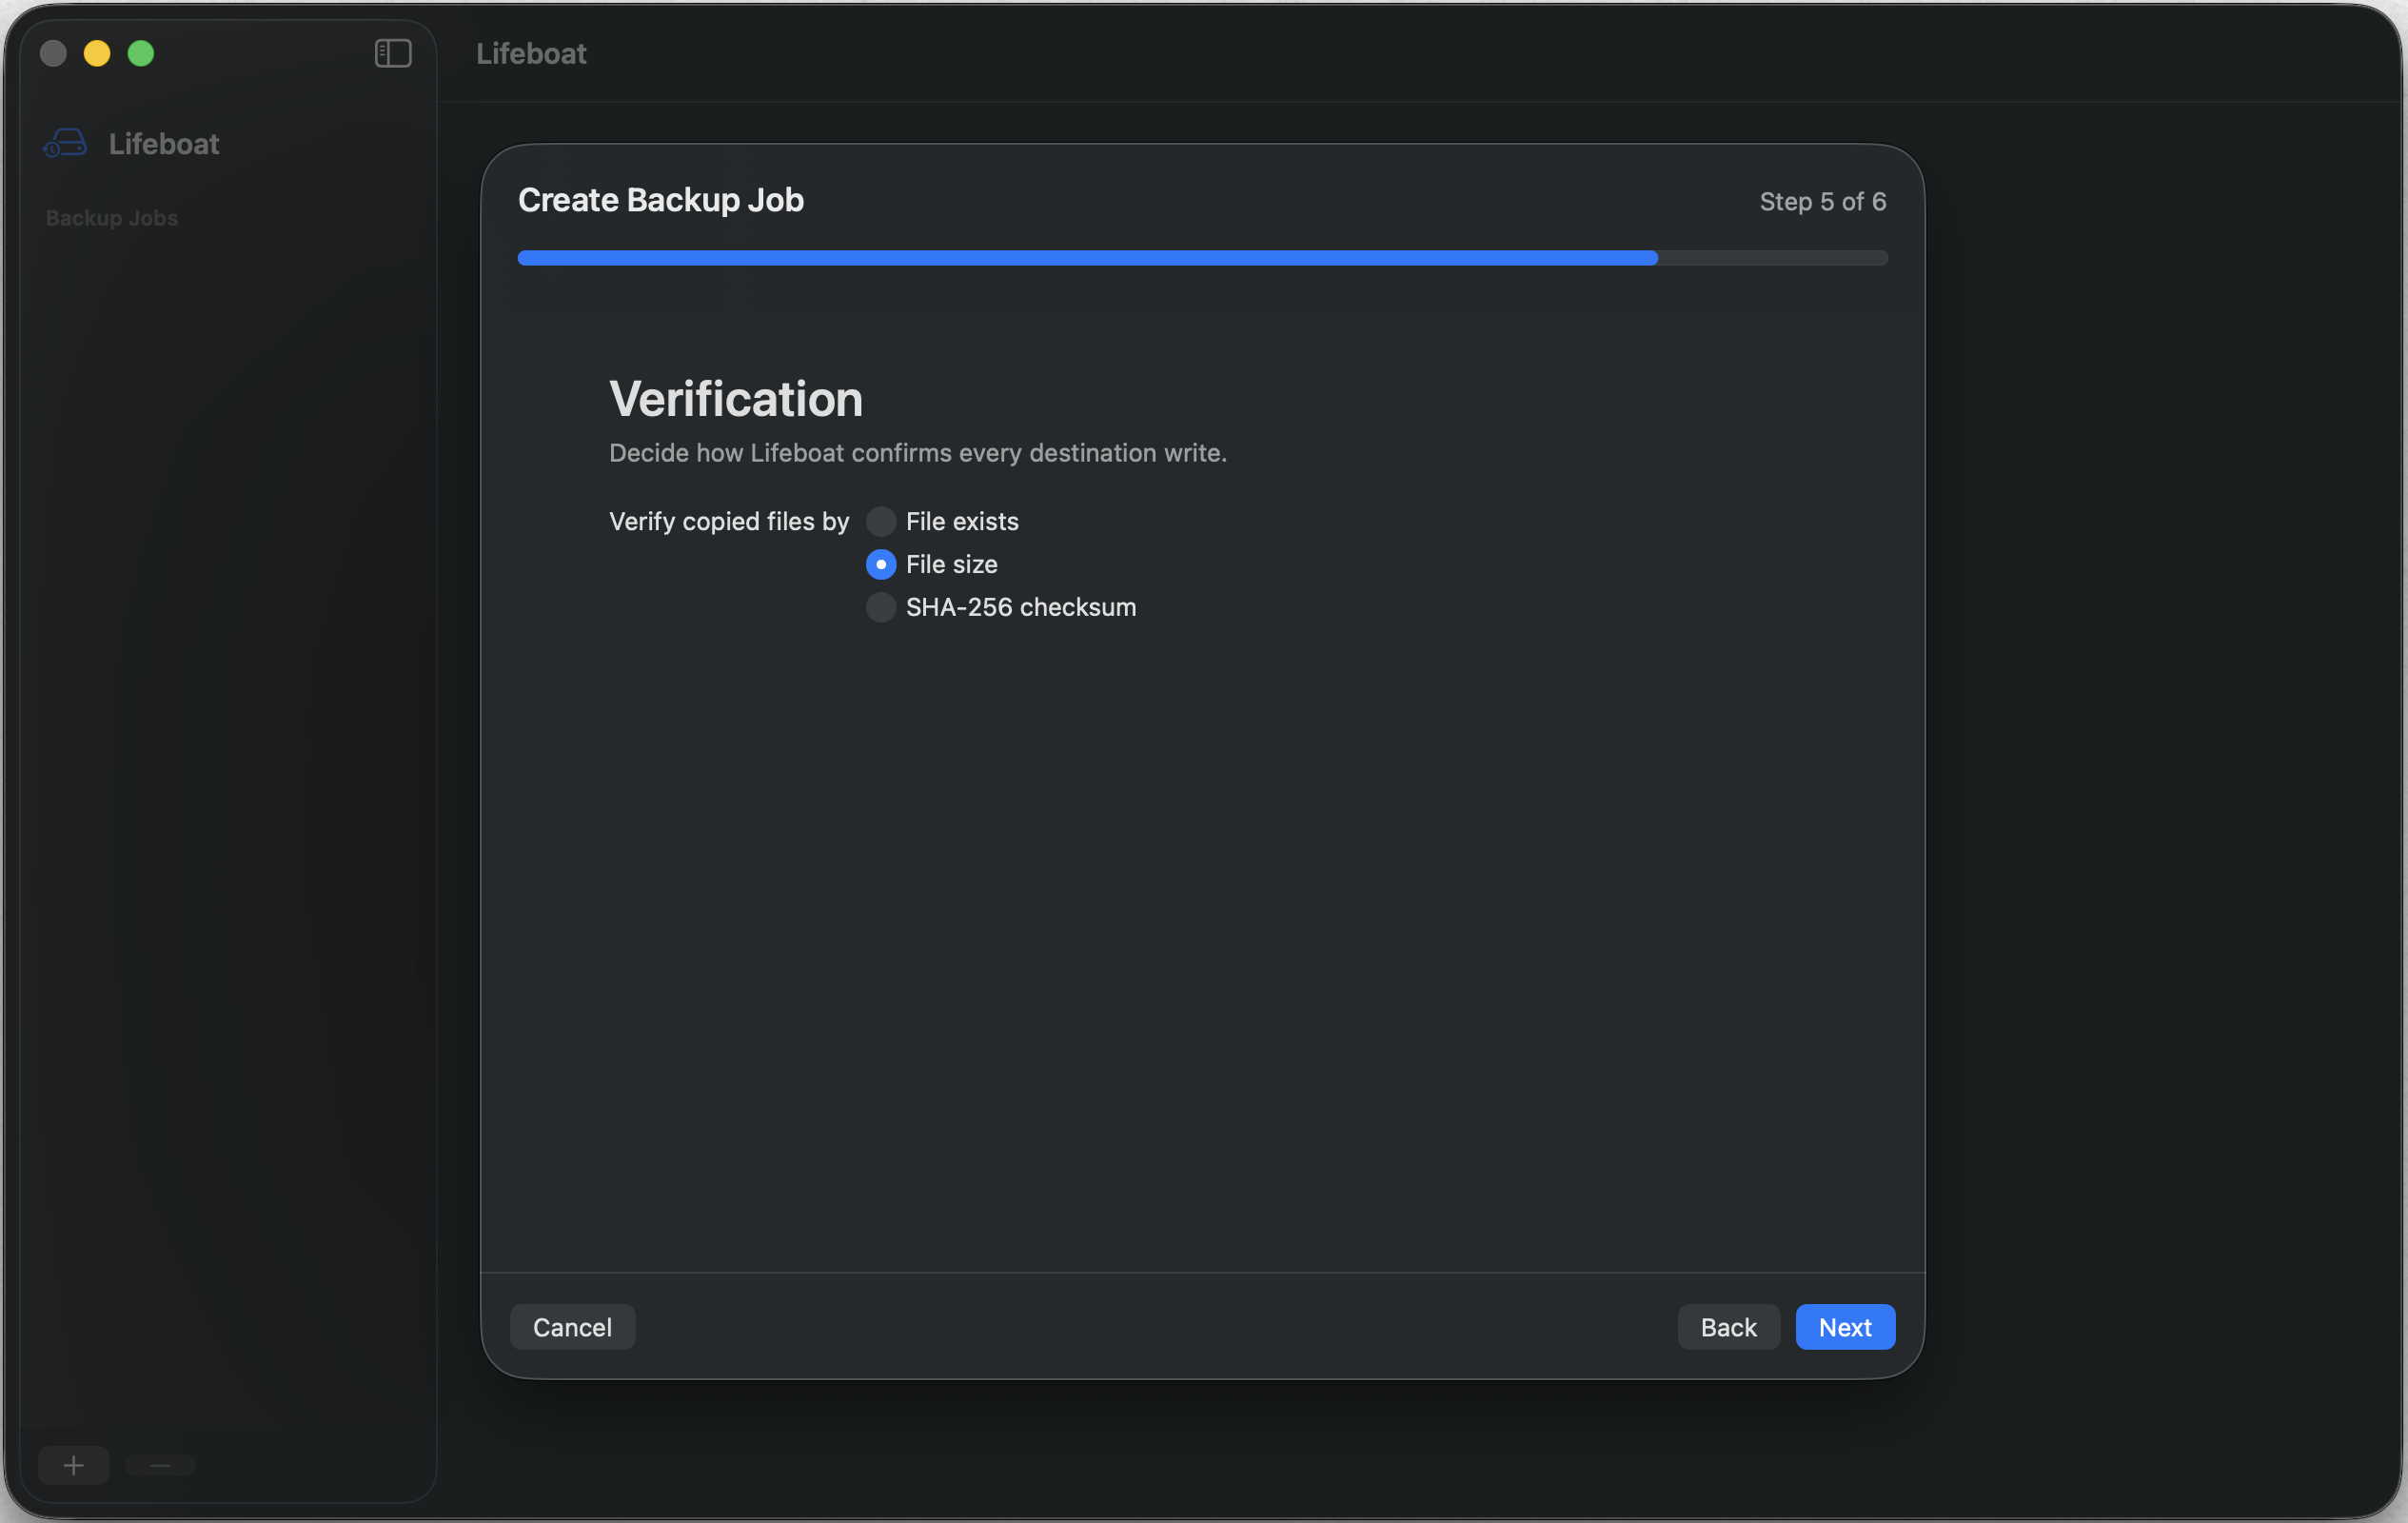This screenshot has height=1523, width=2408.
Task: Remove backup job with minus button
Action: coord(160,1465)
